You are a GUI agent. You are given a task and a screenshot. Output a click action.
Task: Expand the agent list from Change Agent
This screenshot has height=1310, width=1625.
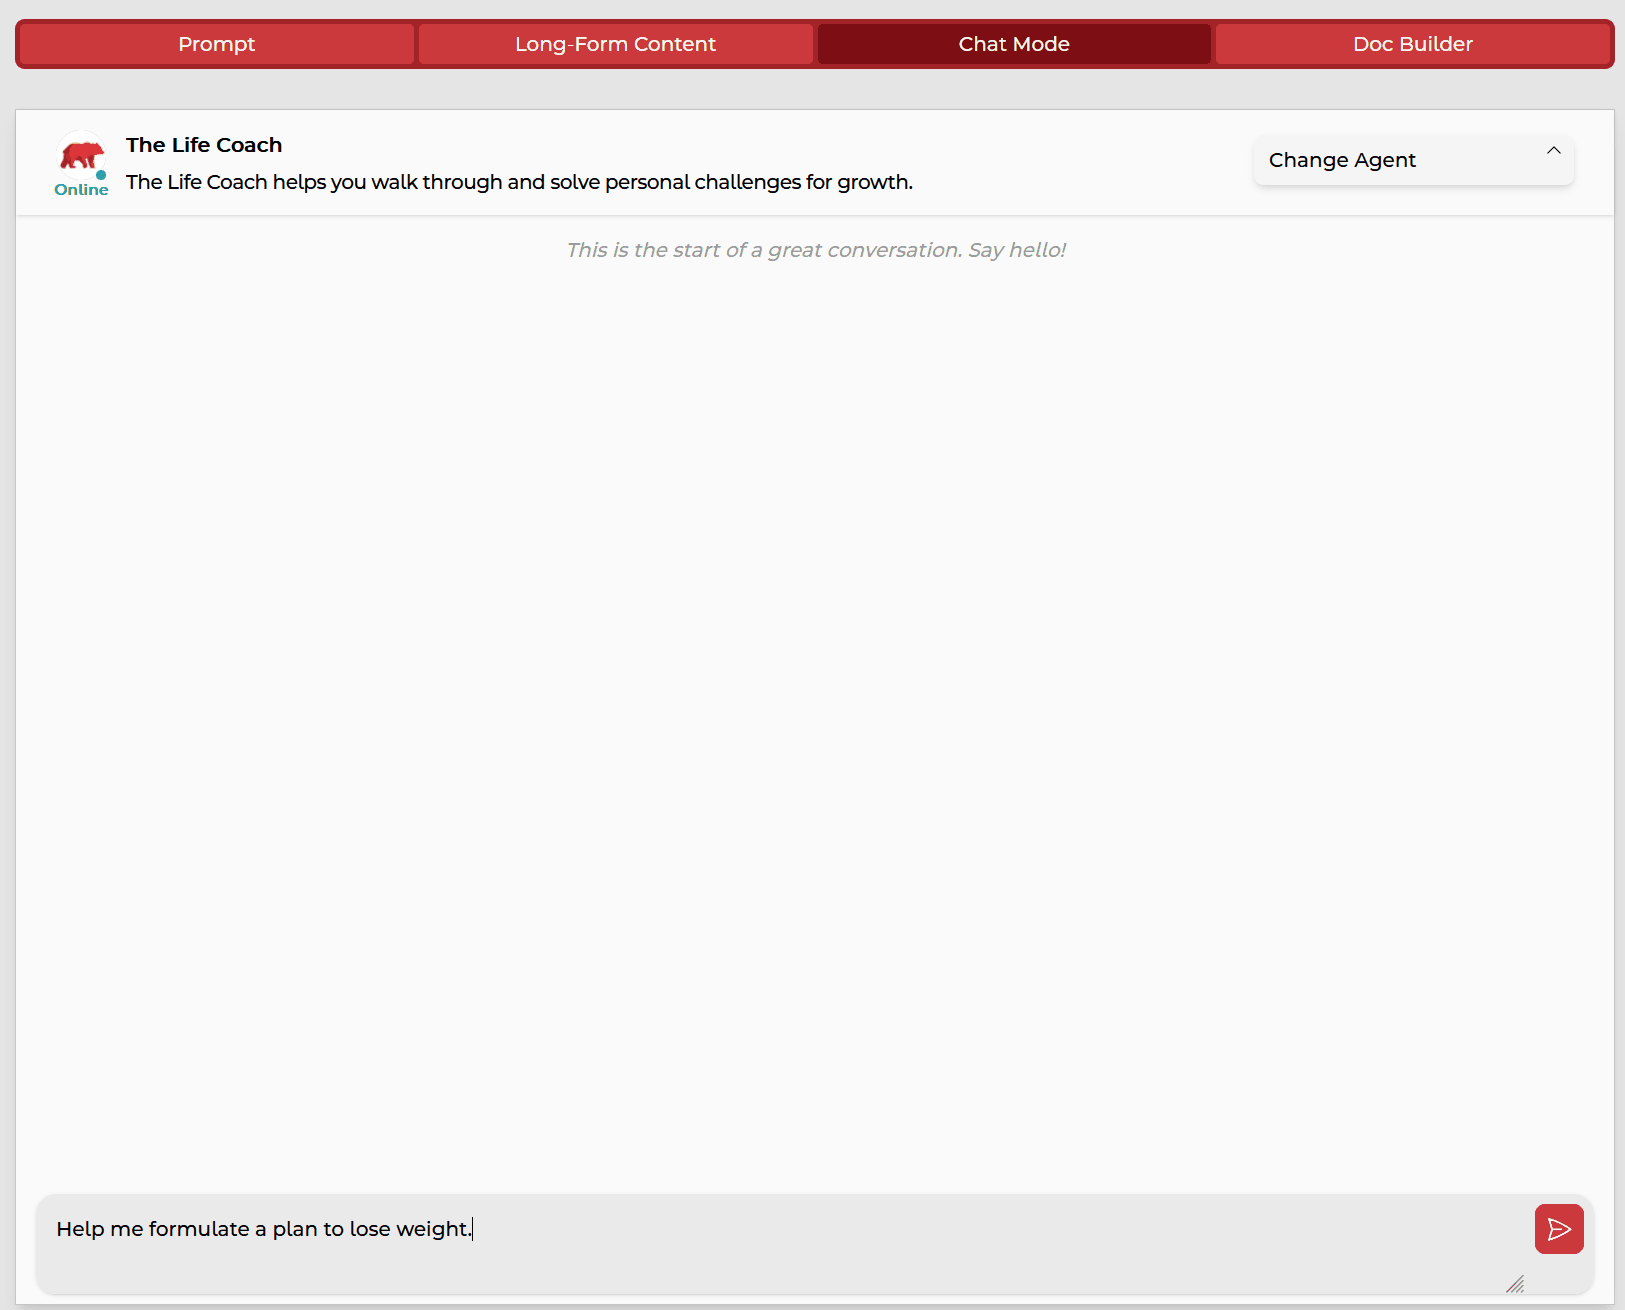[x=1412, y=160]
